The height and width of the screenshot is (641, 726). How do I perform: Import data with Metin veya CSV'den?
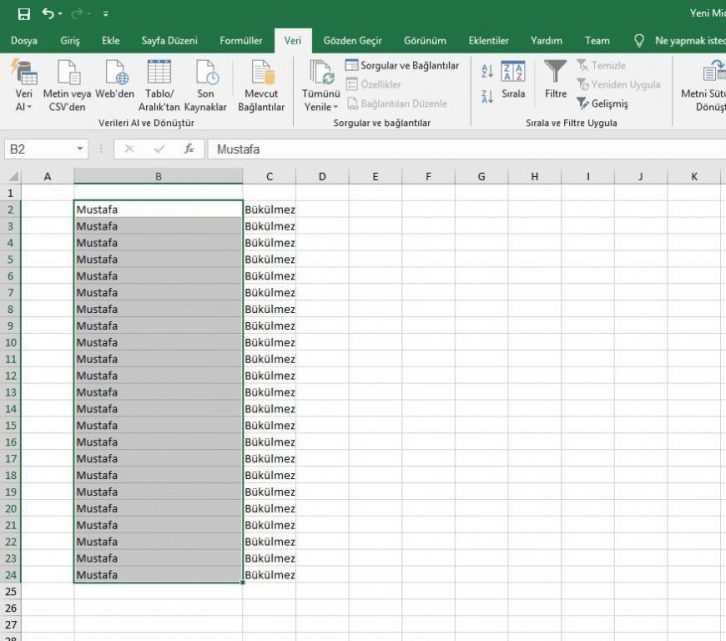(67, 73)
